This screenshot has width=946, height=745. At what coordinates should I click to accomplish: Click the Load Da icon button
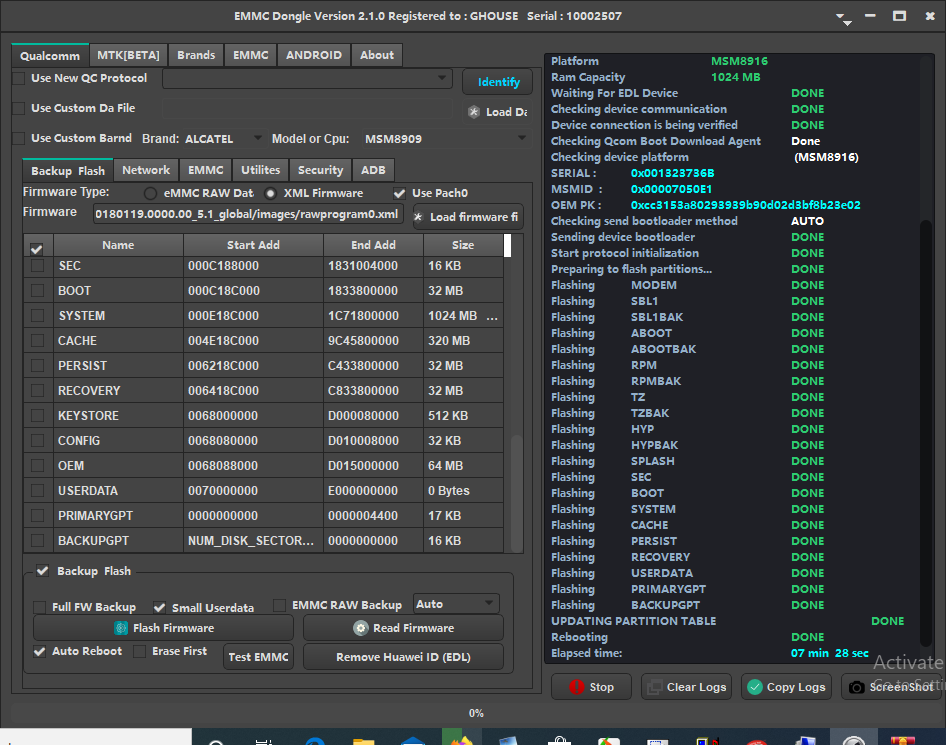(474, 112)
